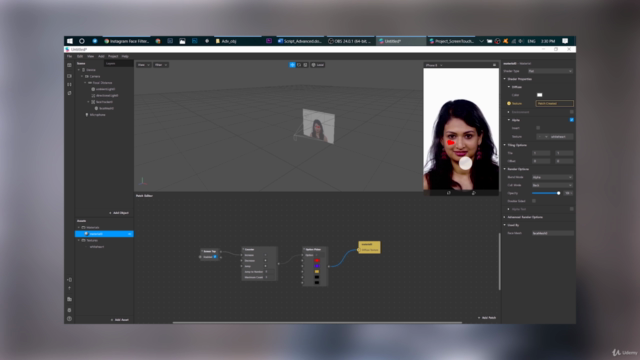This screenshot has width=640, height=360.
Task: Collapse the Tiling Options section
Action: 504,145
